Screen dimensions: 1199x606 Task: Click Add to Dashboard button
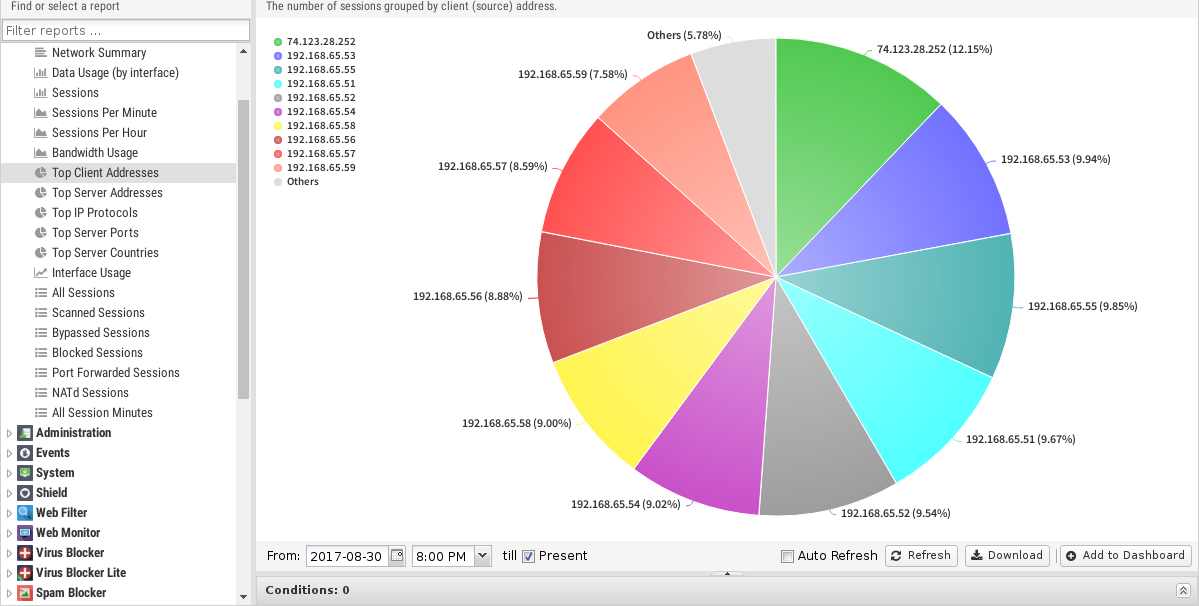tap(1125, 556)
